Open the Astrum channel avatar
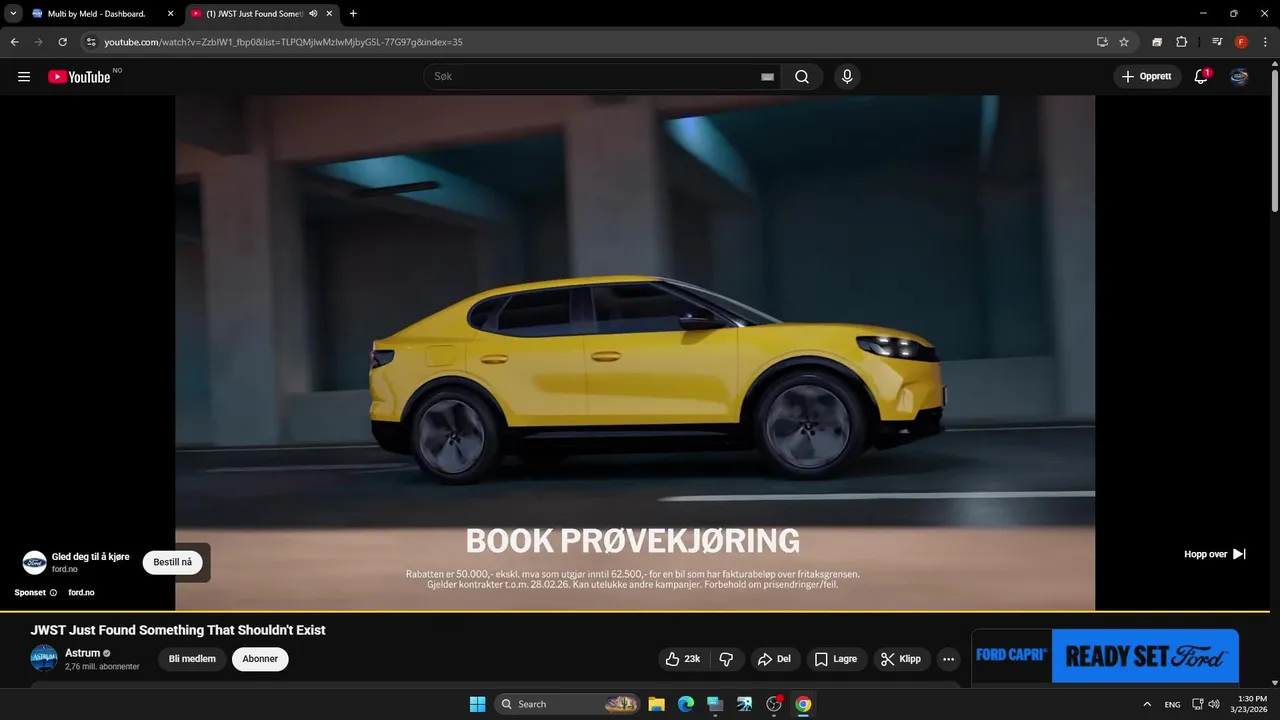This screenshot has width=1280, height=720. tap(44, 658)
